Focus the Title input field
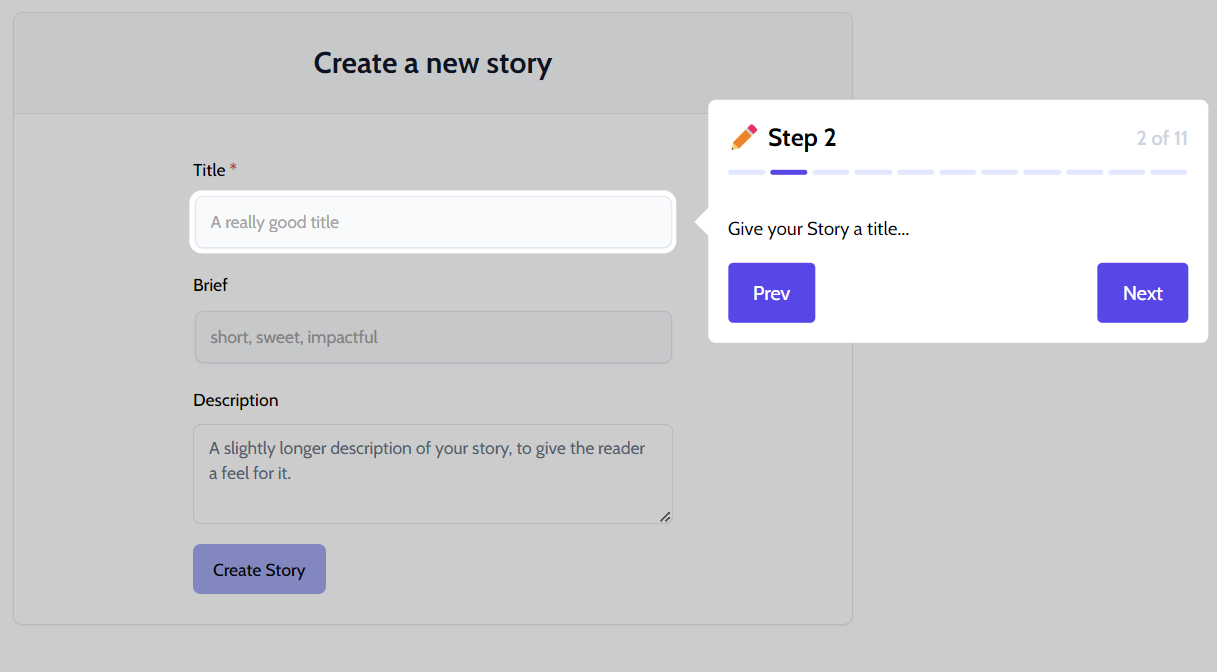This screenshot has height=672, width=1217. [x=433, y=222]
